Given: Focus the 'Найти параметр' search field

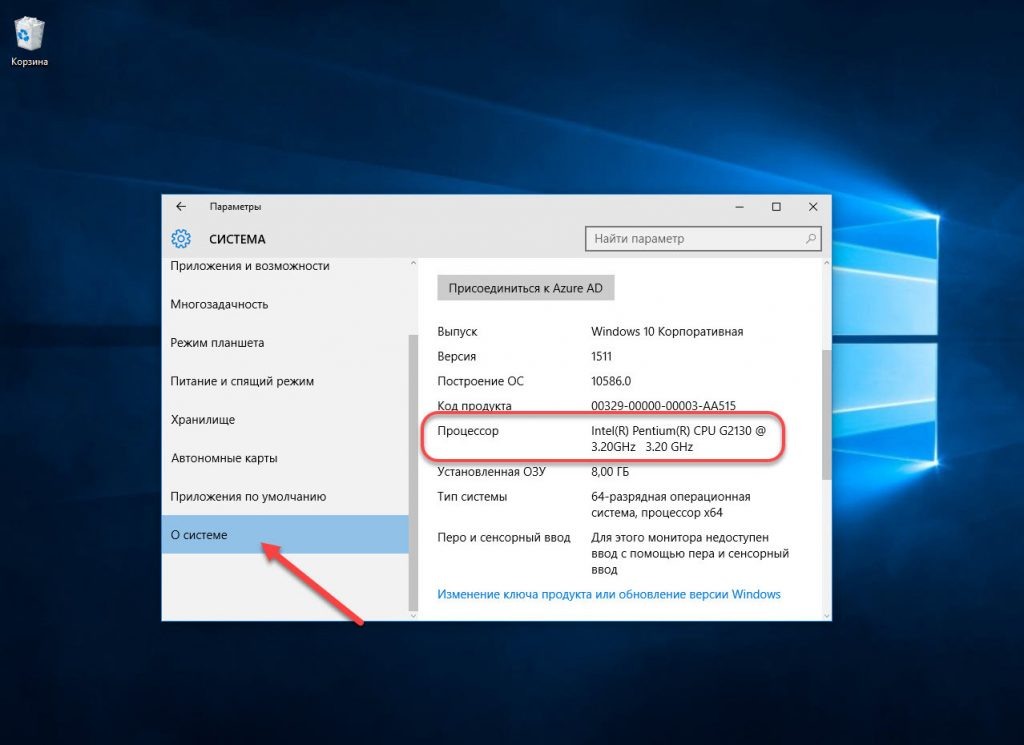Looking at the screenshot, I should 703,239.
